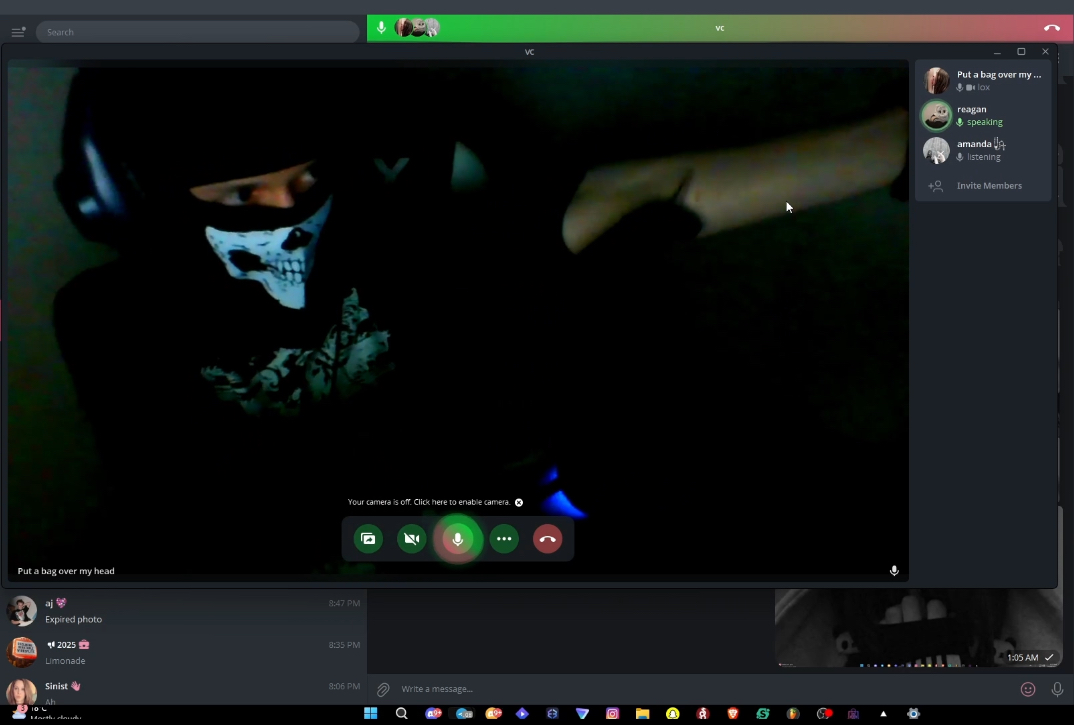Viewport: 1074px width, 725px height.
Task: Open the aj chat in chat list
Action: (x=184, y=611)
